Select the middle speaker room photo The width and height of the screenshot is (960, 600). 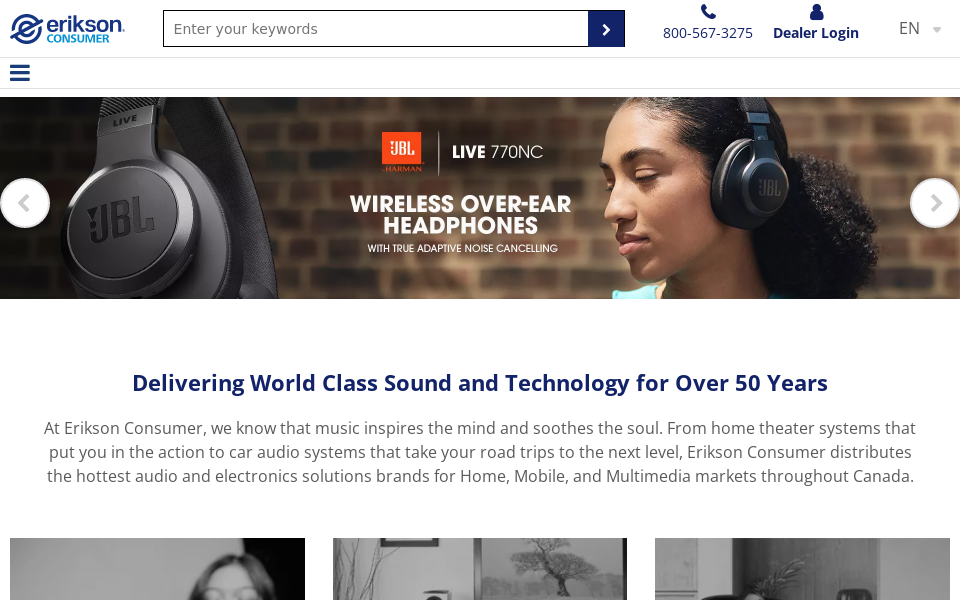479,568
